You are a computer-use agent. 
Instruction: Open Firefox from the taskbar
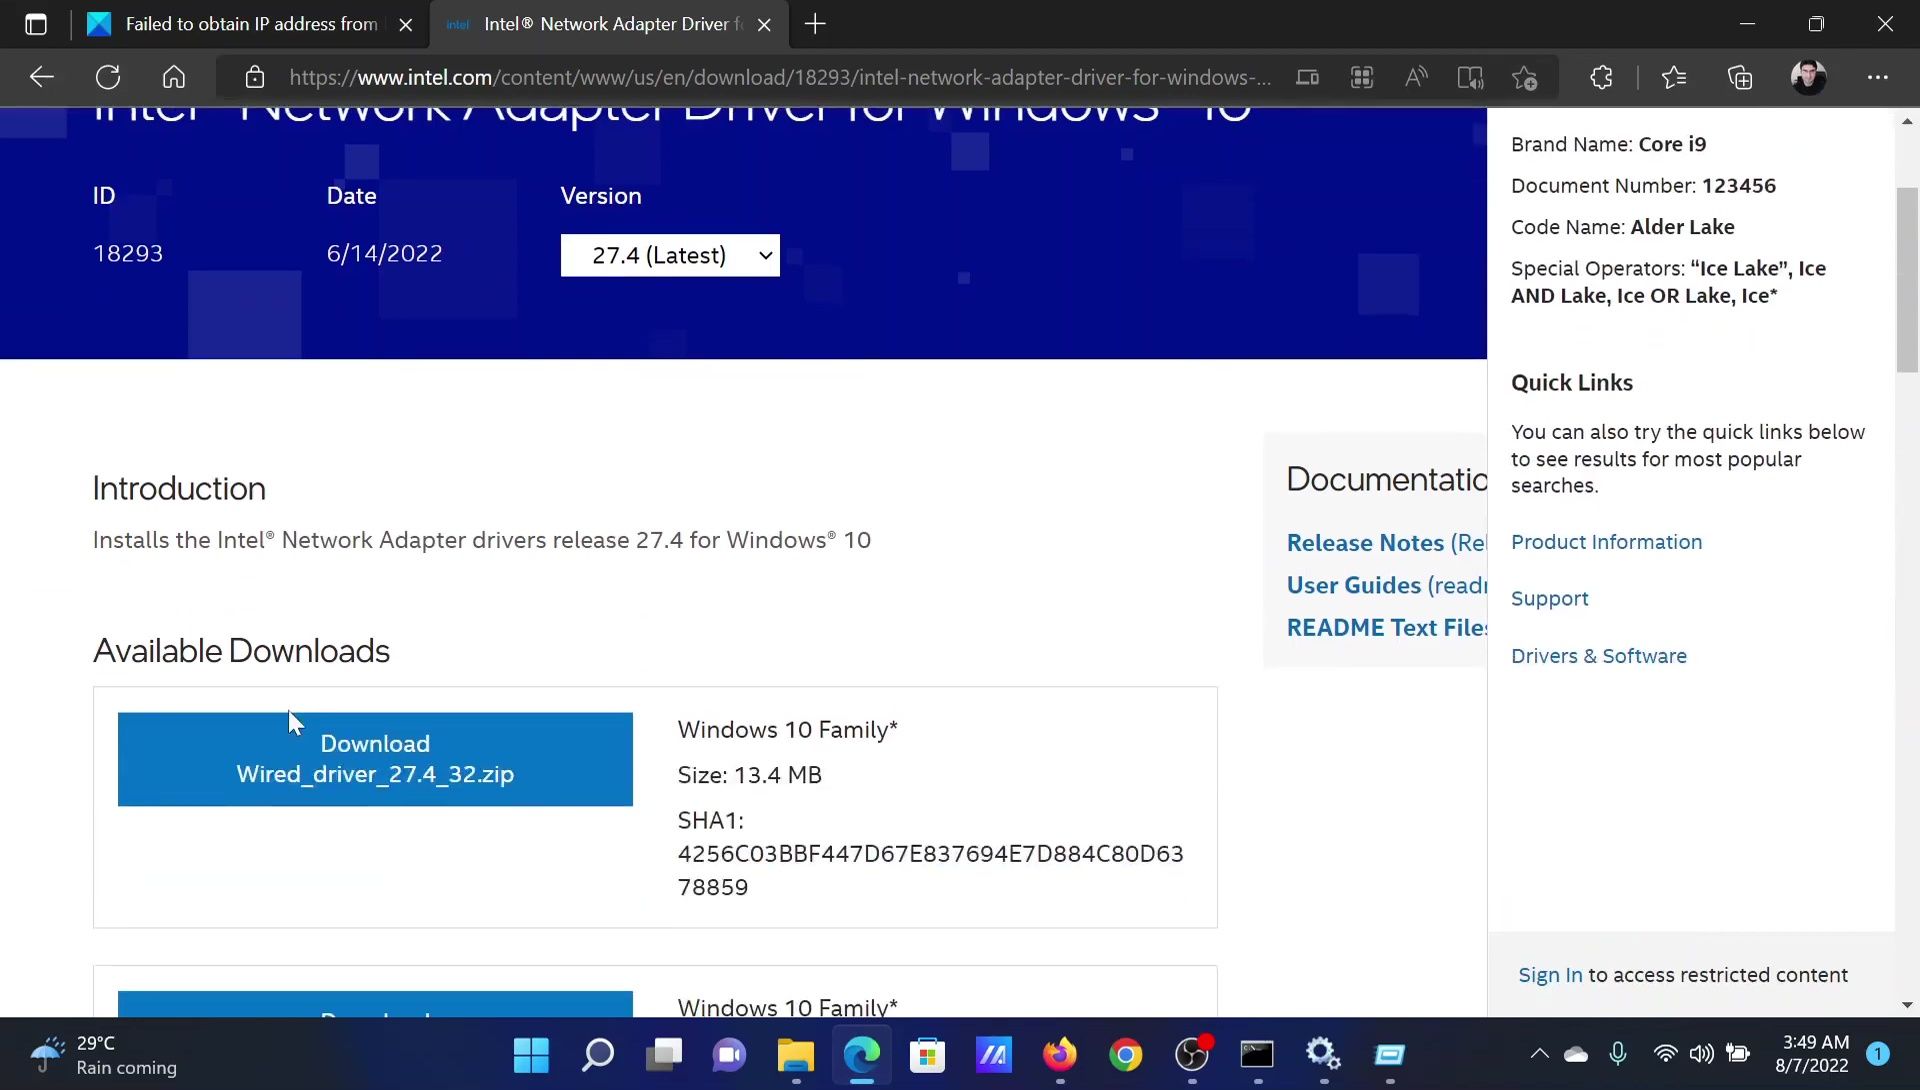click(1060, 1054)
